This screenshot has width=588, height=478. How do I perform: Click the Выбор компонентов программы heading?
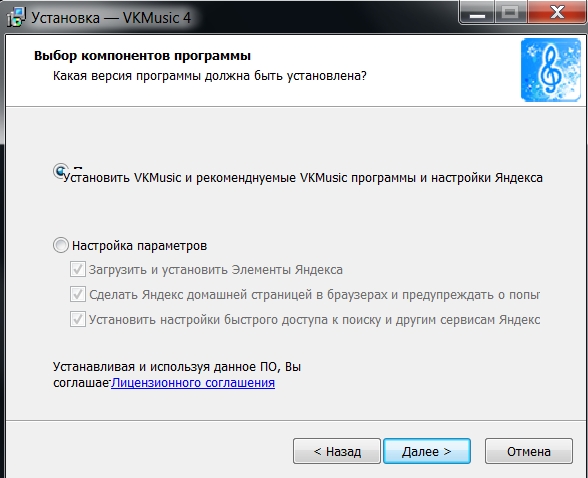coord(142,55)
